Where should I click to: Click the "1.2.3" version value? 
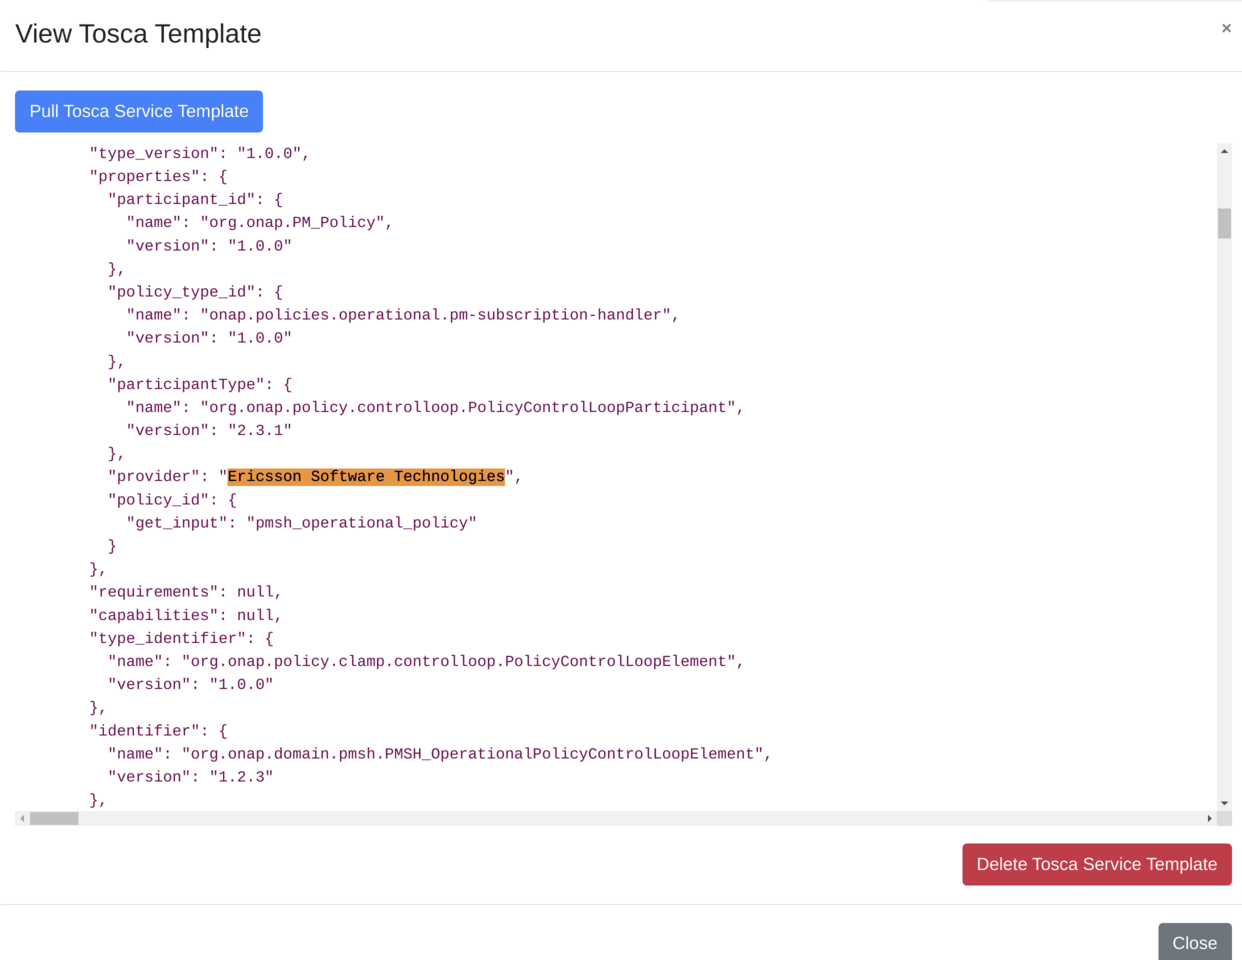point(241,776)
